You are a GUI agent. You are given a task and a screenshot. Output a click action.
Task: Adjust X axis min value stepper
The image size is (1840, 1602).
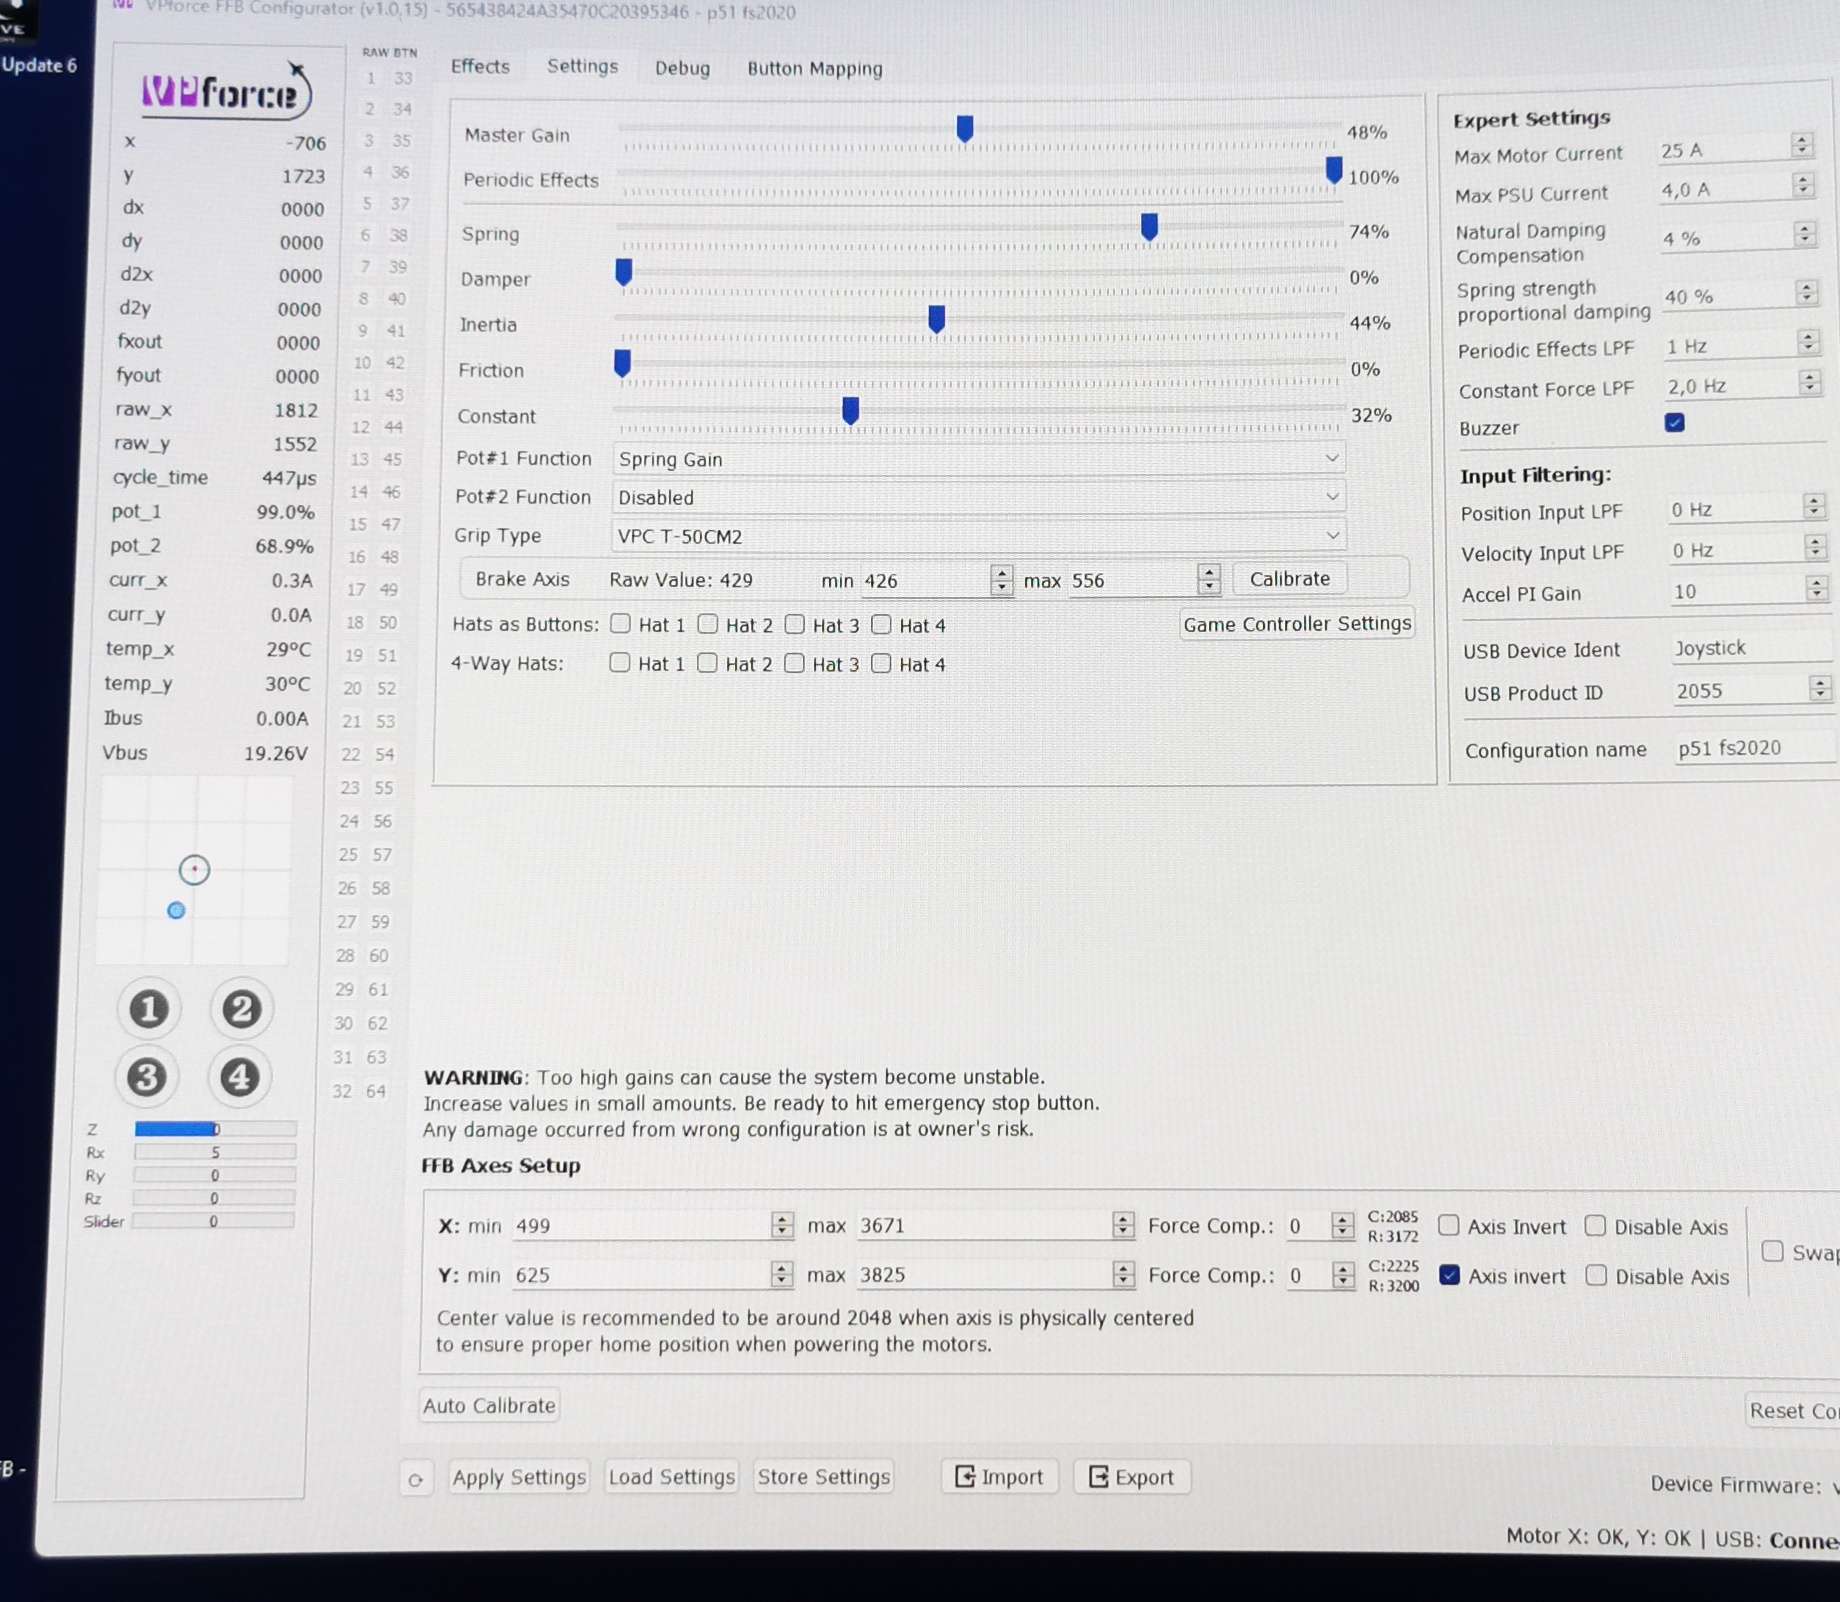point(782,1225)
